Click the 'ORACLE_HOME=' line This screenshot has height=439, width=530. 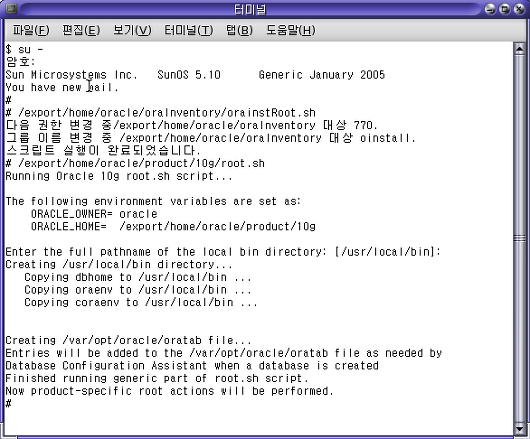tap(173, 226)
